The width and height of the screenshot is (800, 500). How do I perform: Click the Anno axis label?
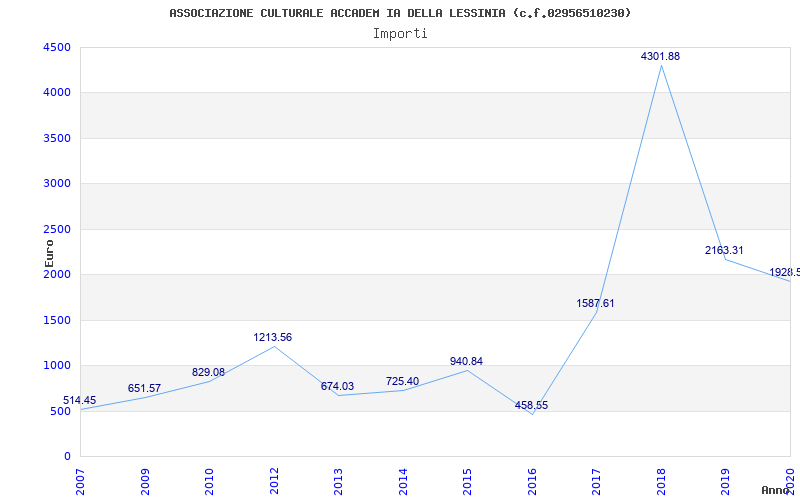776,490
